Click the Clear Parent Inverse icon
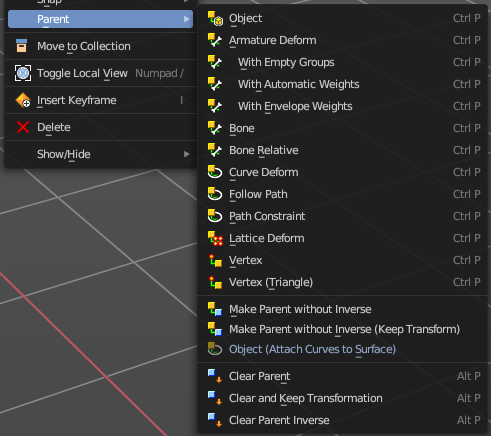 click(x=215, y=420)
